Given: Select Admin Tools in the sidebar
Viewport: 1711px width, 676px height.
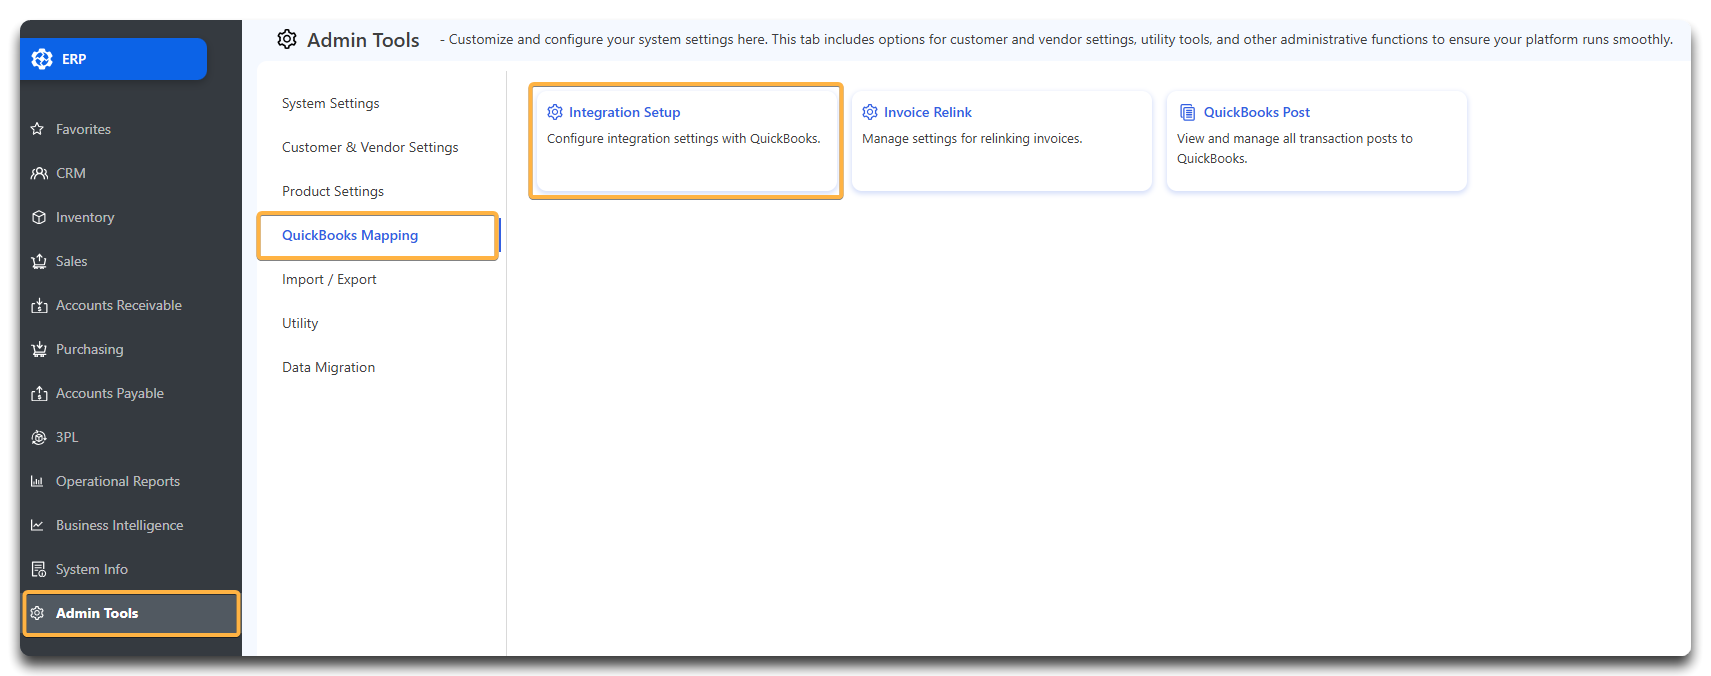Looking at the screenshot, I should click(131, 613).
